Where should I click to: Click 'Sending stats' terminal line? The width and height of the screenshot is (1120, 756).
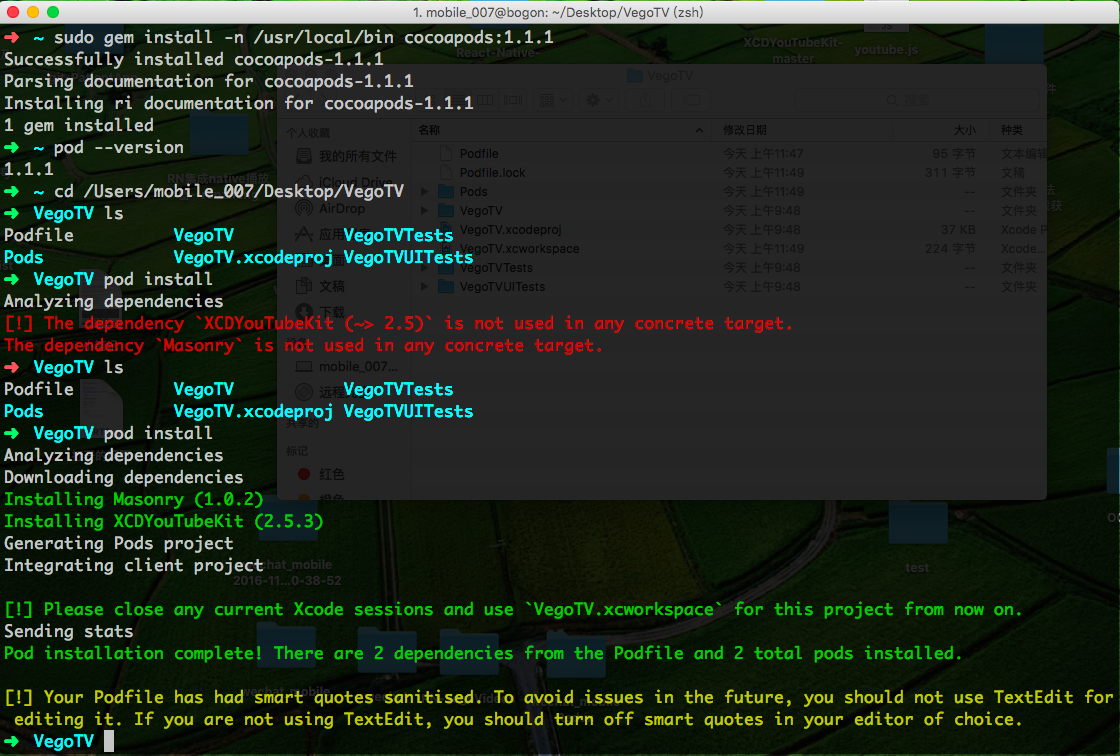coord(69,631)
